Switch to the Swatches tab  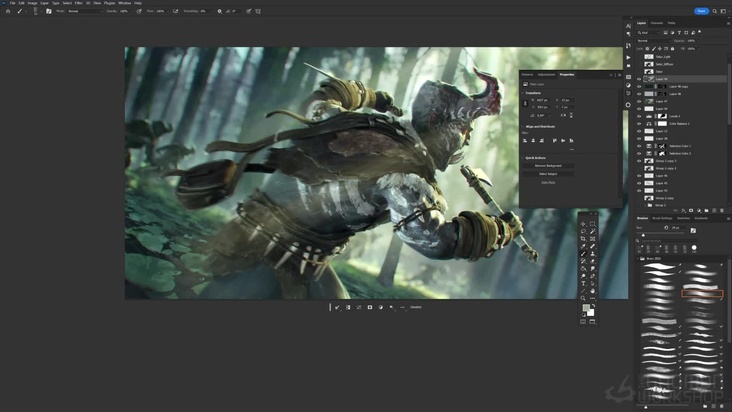(x=683, y=218)
